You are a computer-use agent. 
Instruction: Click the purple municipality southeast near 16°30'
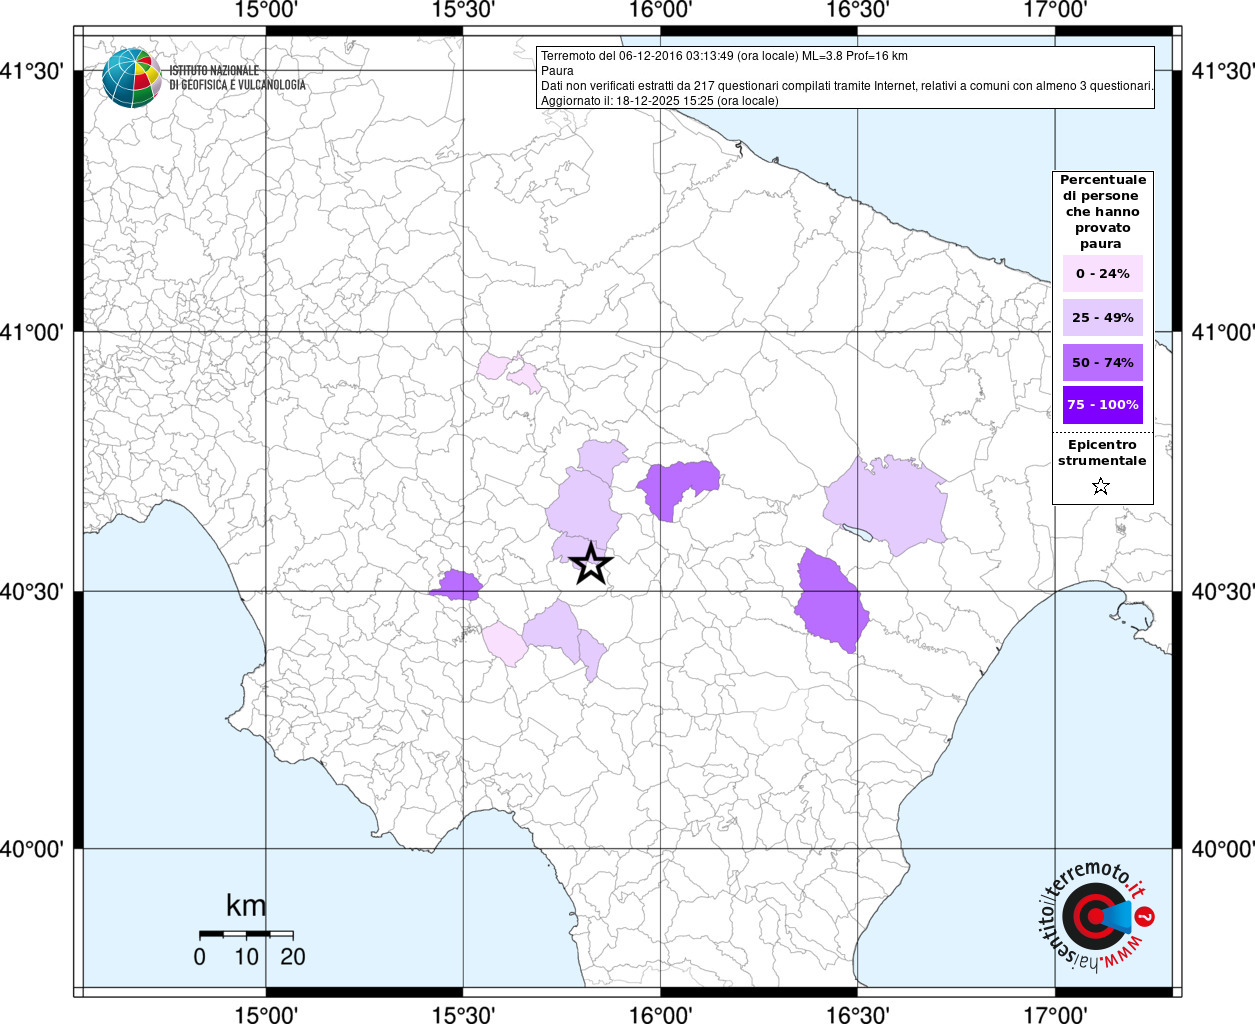point(830,600)
